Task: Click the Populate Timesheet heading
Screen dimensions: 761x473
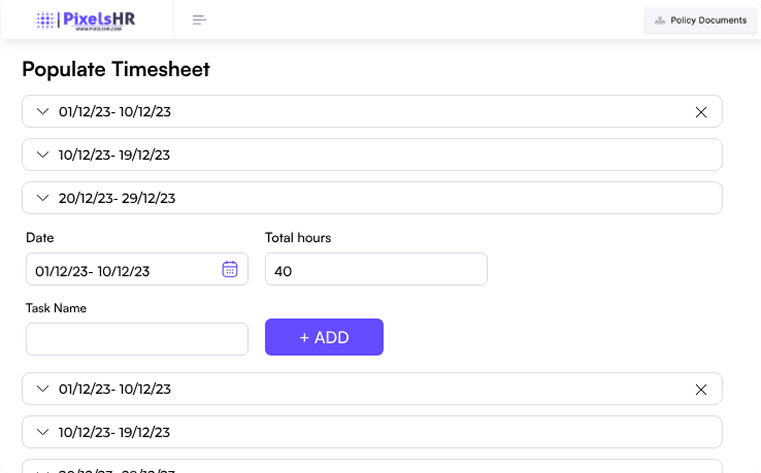Action: coord(116,69)
